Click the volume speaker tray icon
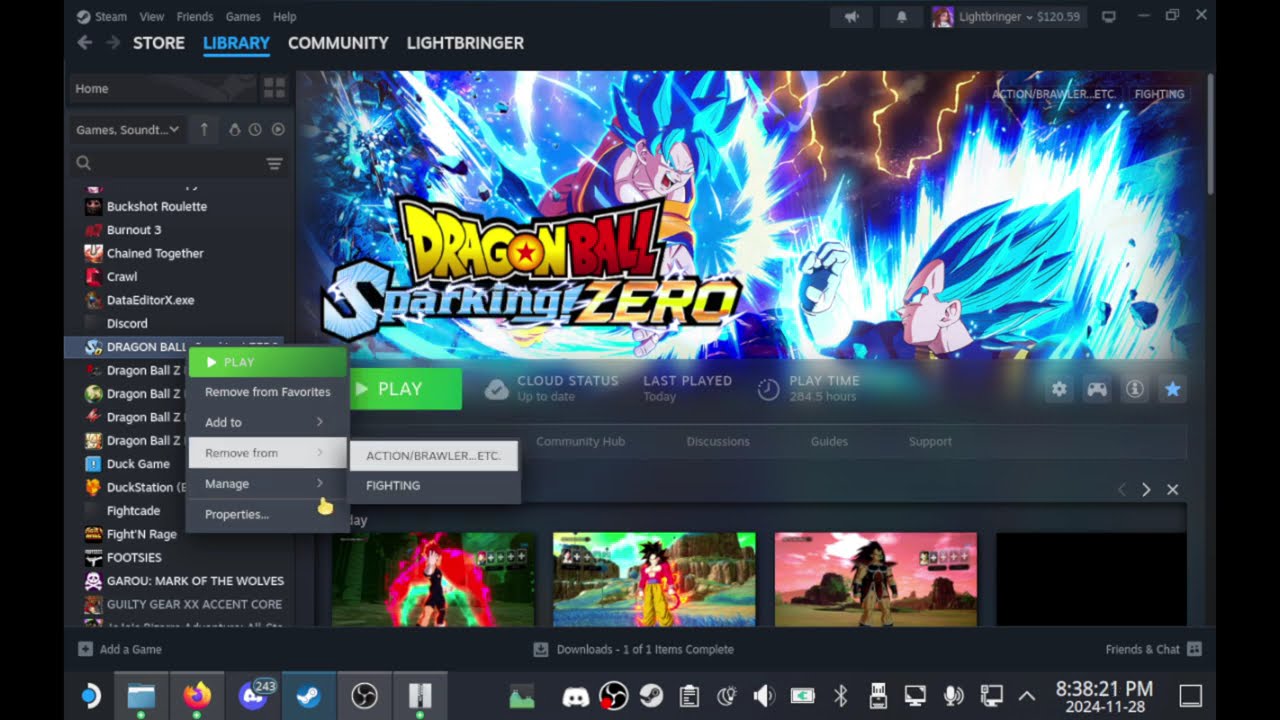 764,696
